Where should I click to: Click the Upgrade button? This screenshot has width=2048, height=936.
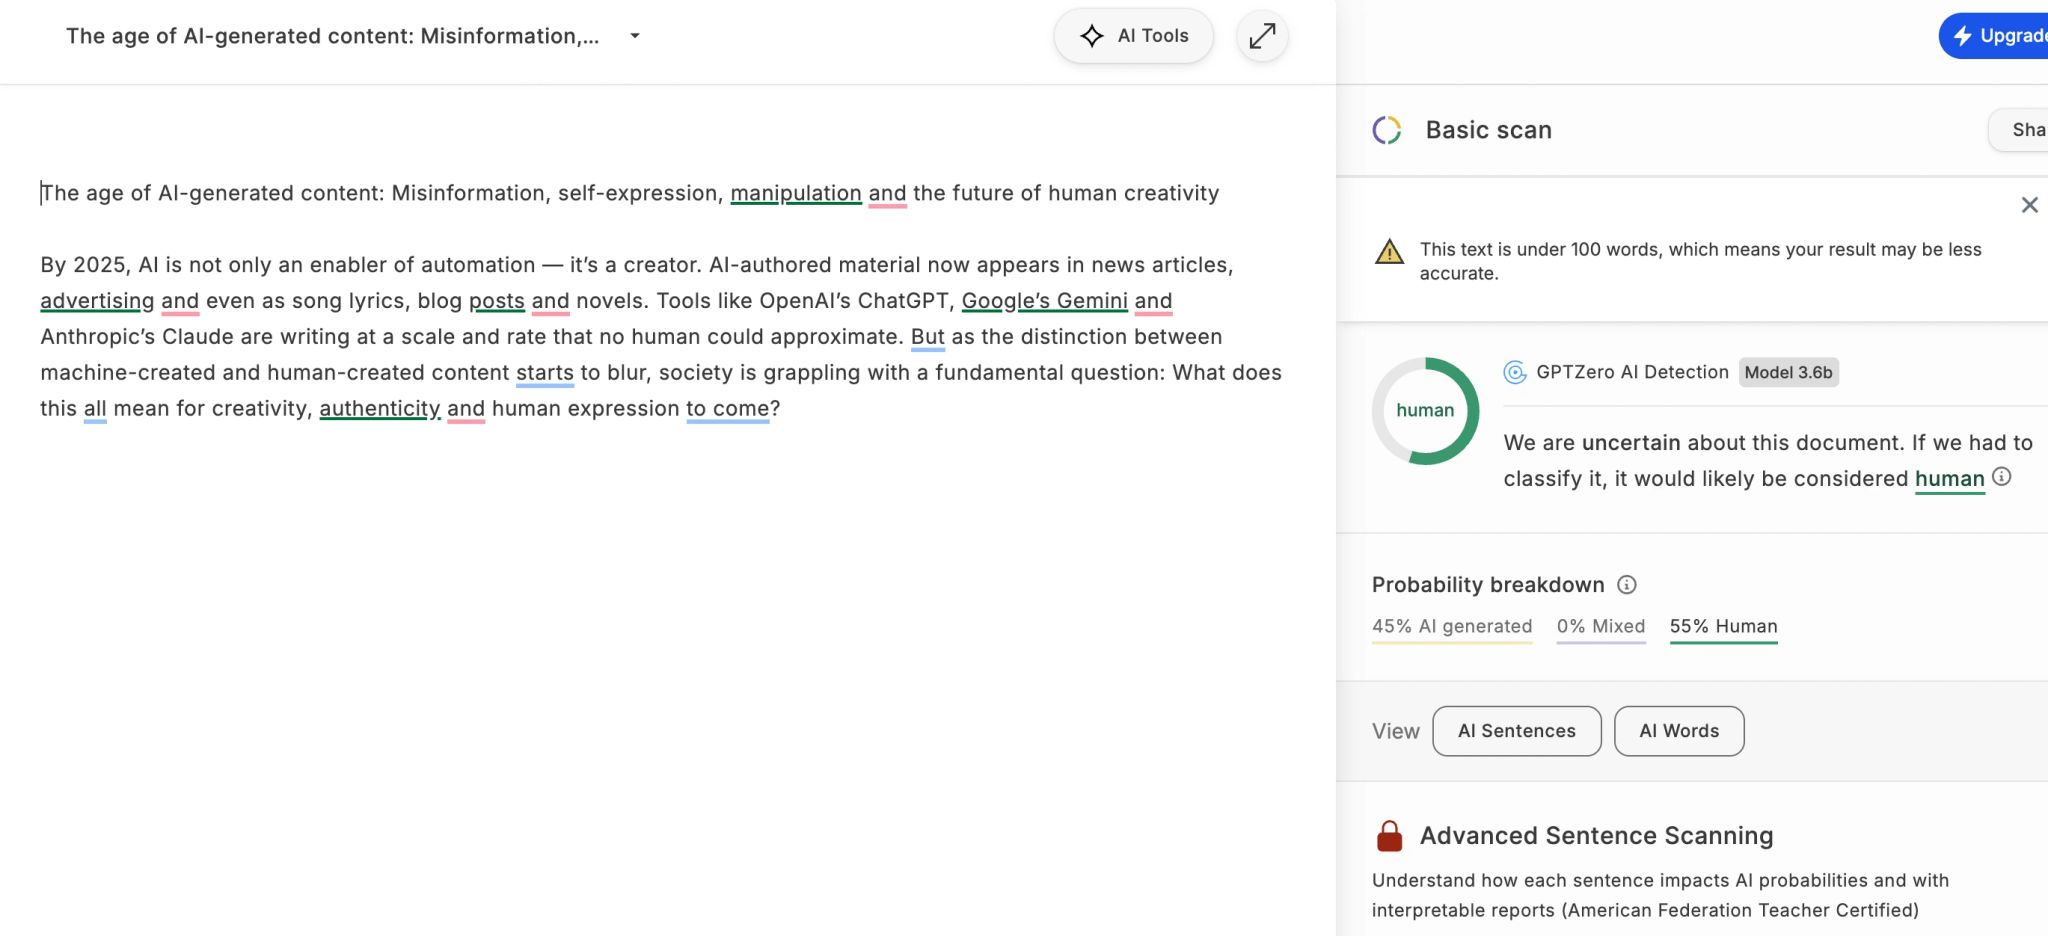point(1995,36)
